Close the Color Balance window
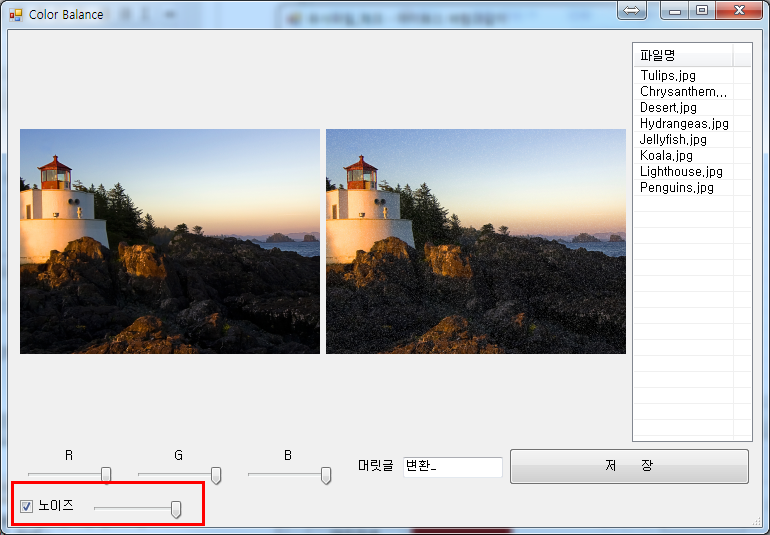The image size is (770, 535). tap(739, 10)
